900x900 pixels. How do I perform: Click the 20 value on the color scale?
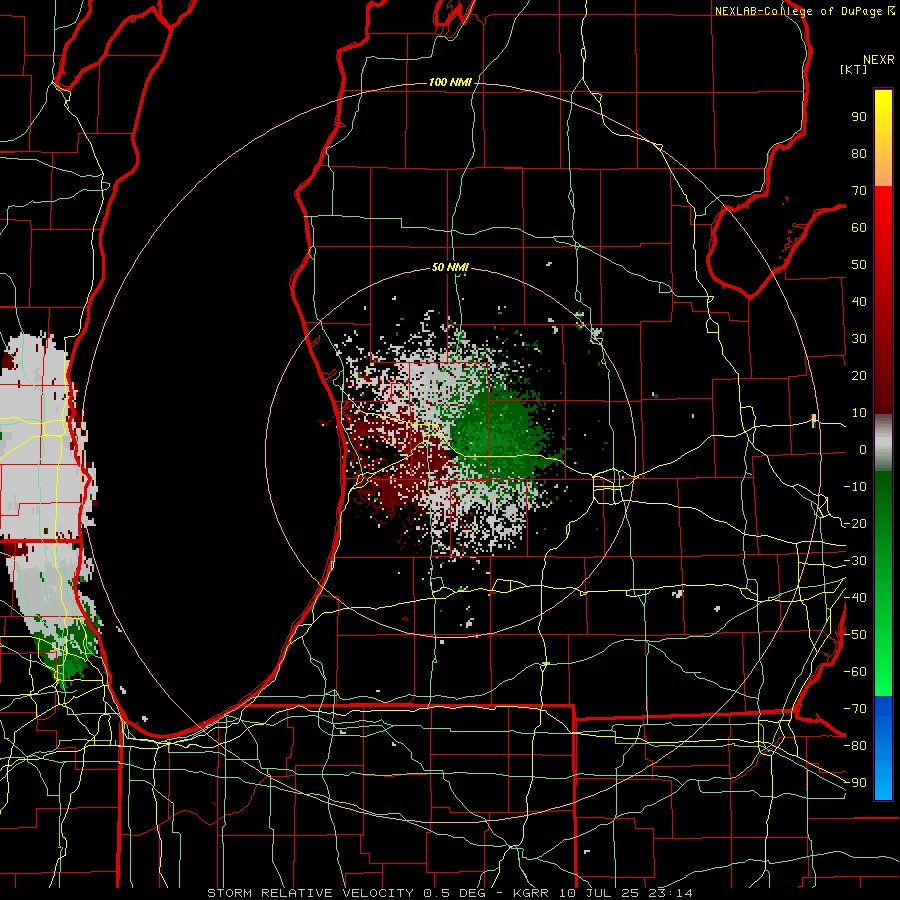[859, 376]
